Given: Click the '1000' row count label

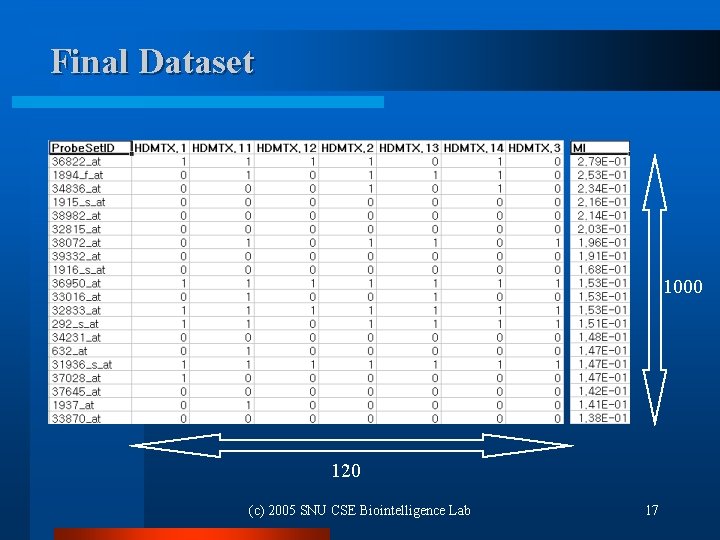Looking at the screenshot, I should pos(683,287).
